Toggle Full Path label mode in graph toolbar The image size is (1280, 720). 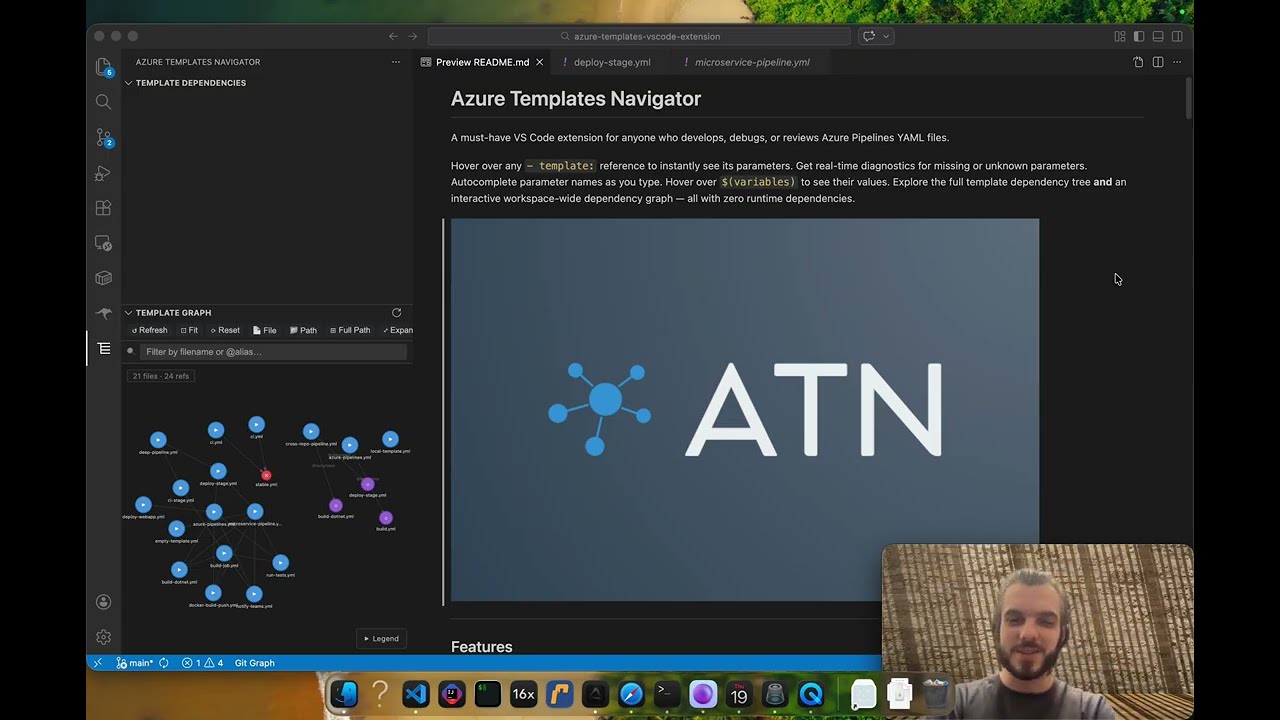tap(350, 330)
